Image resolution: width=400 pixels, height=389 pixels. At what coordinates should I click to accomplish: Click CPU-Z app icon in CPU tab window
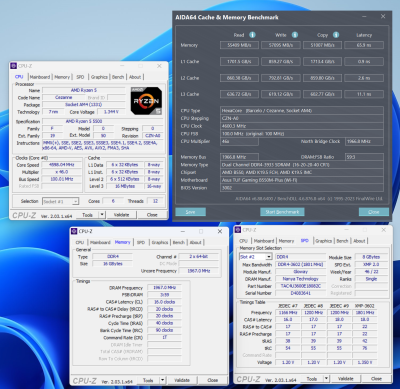pos(14,66)
